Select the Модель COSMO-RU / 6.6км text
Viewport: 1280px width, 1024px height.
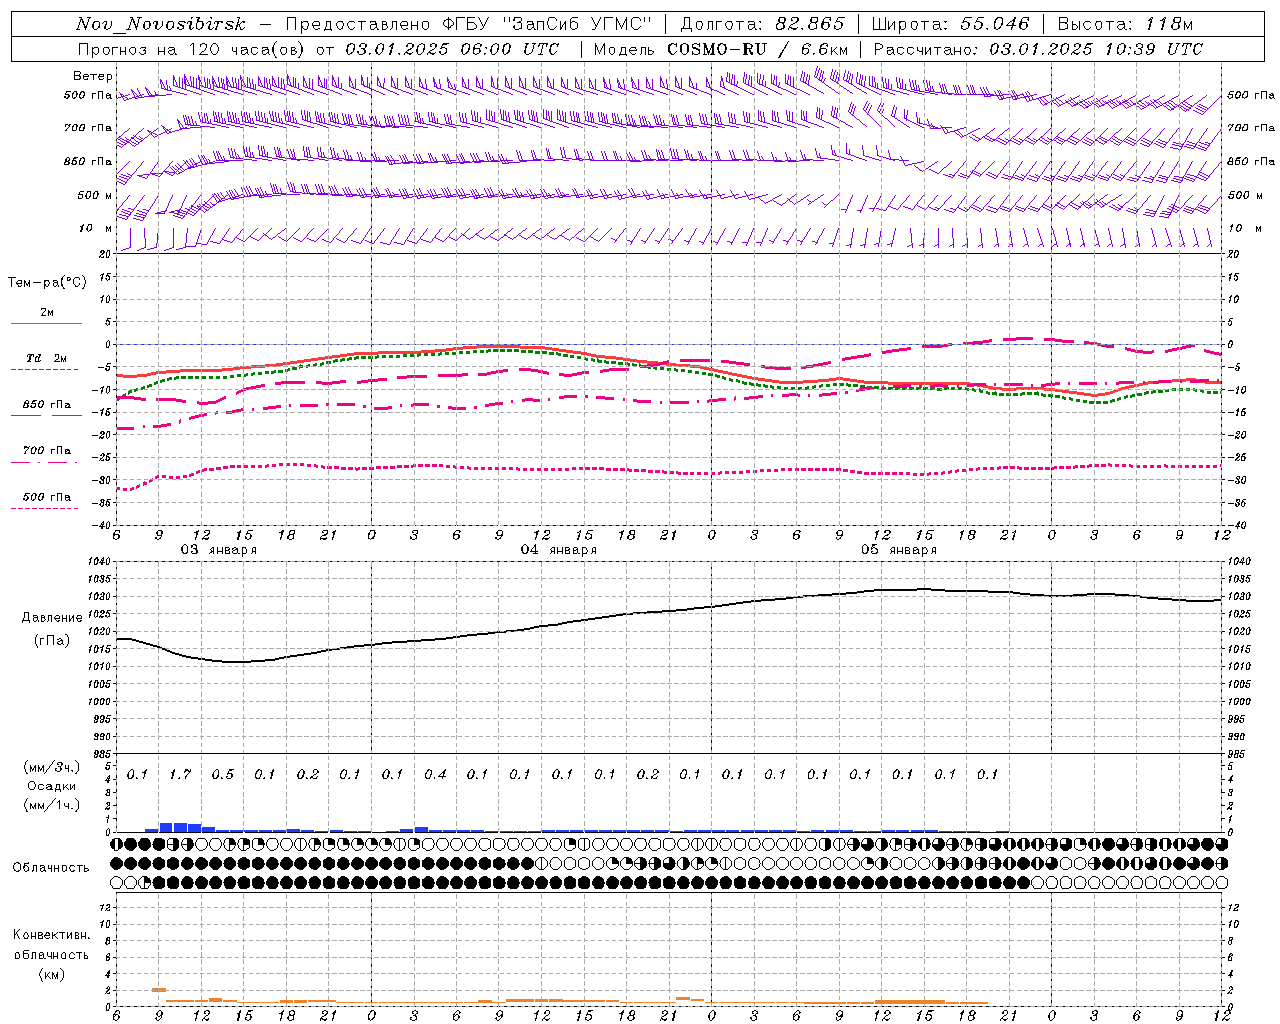(721, 49)
